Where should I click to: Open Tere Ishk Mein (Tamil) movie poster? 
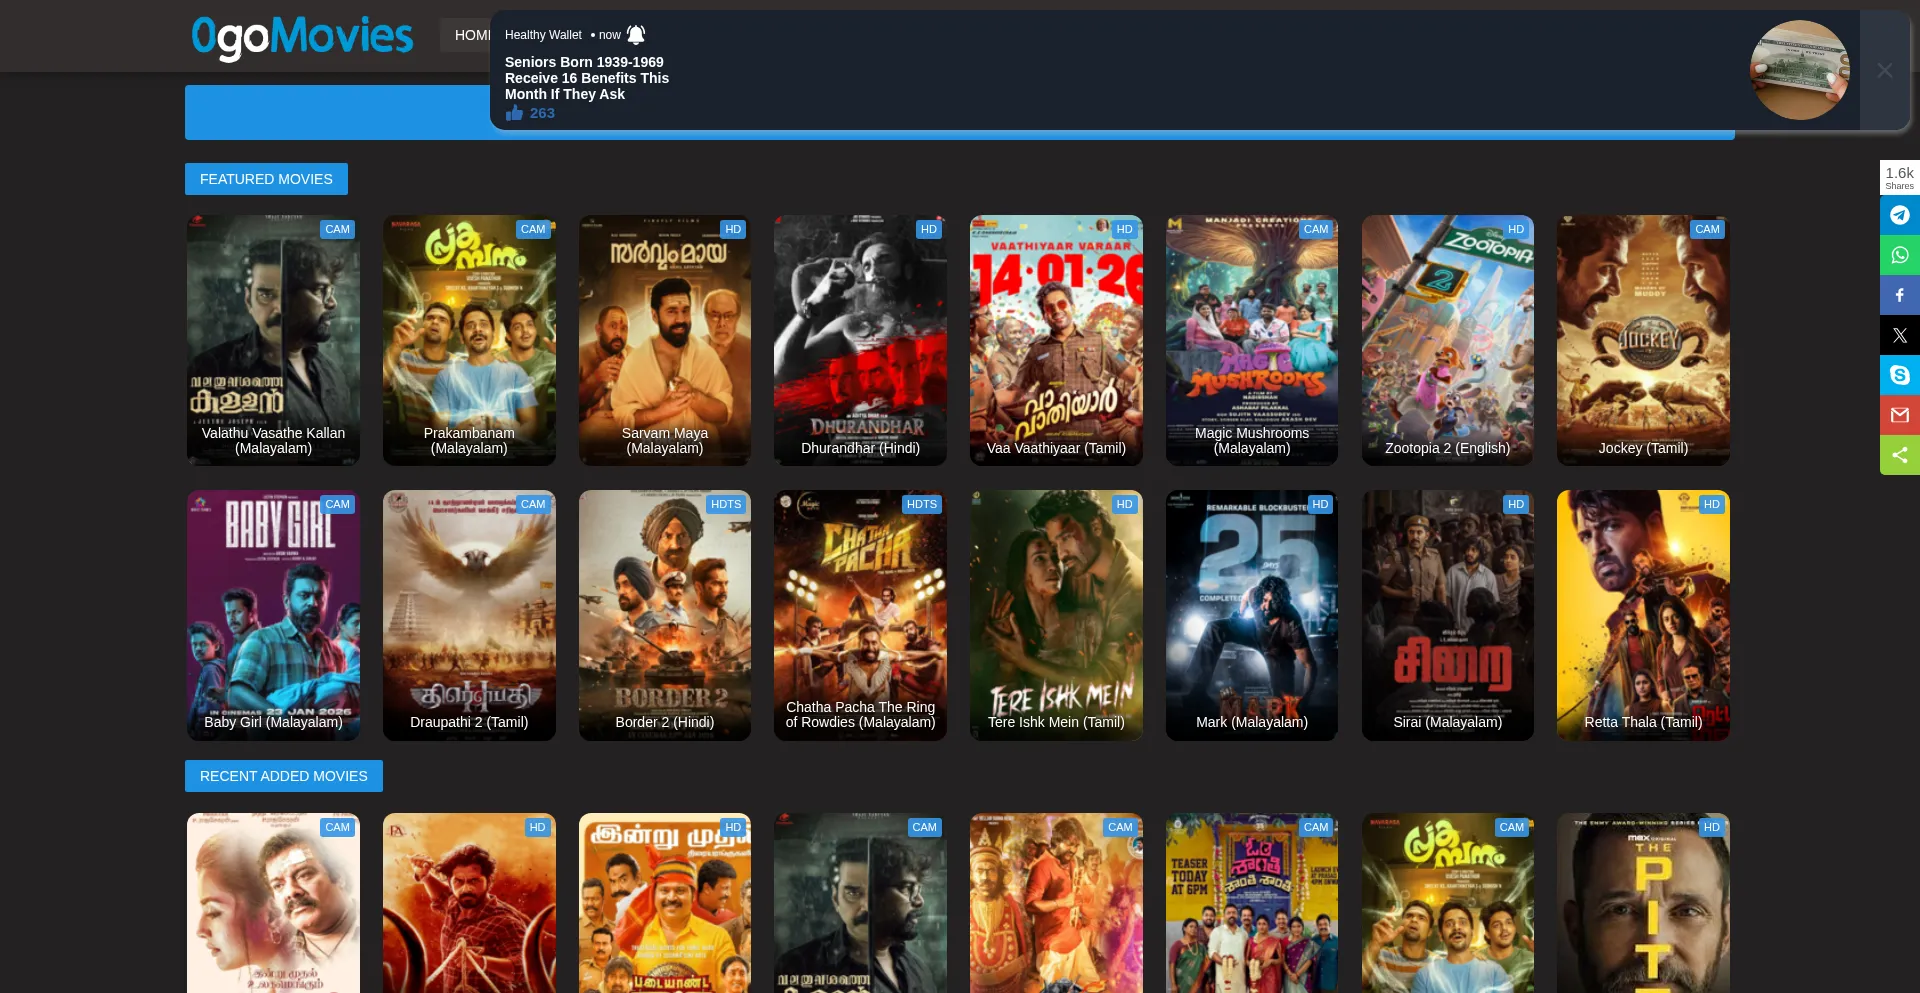point(1056,615)
